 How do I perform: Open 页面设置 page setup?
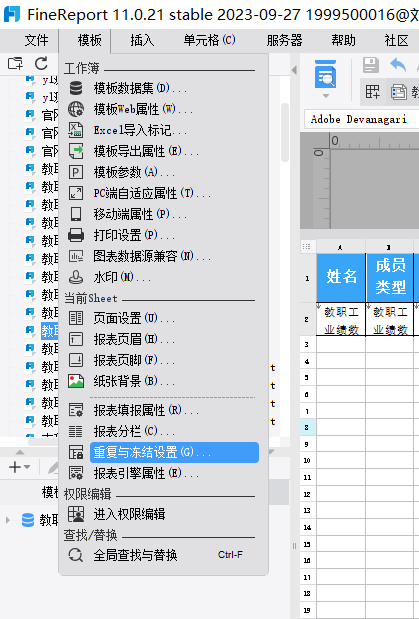(134, 318)
